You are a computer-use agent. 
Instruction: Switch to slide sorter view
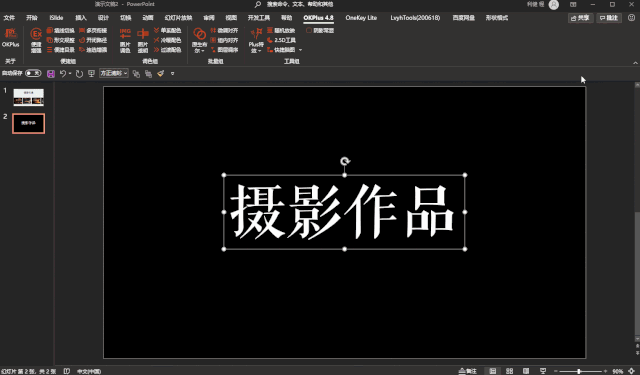click(509, 371)
